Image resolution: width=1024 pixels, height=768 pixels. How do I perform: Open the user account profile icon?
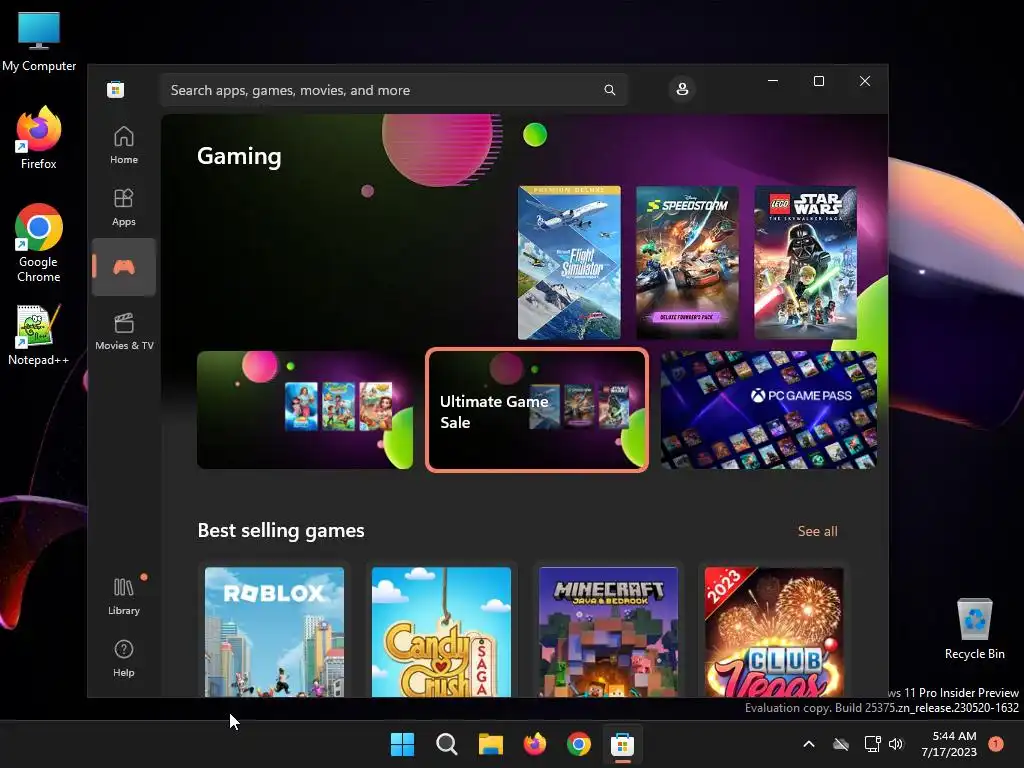682,89
